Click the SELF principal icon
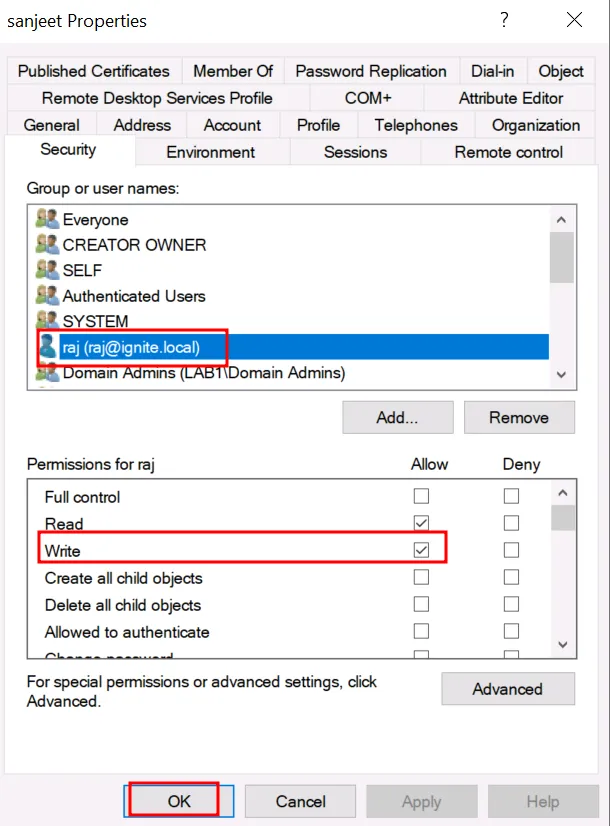The image size is (610, 826). click(47, 270)
